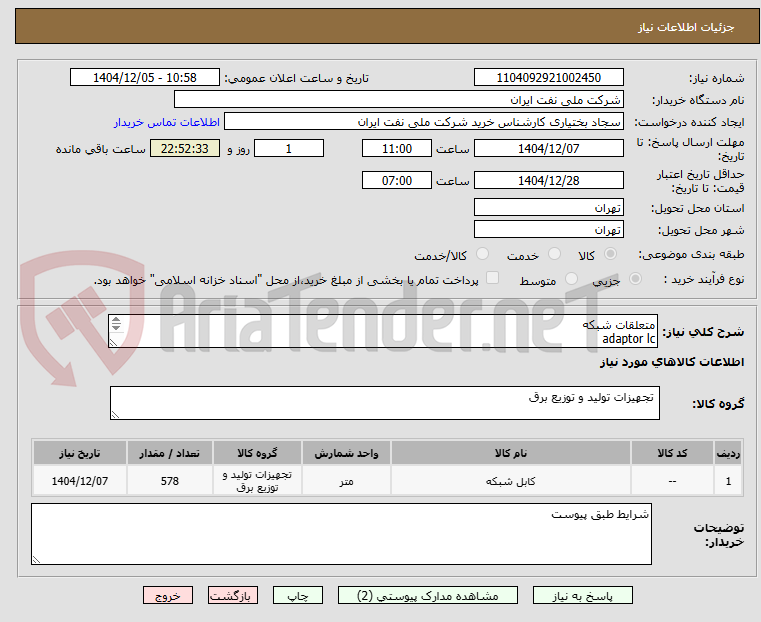Click the تجهیزات تولید و توزیع برق table cell
Viewport: 761px width, 622px height.
[x=257, y=481]
